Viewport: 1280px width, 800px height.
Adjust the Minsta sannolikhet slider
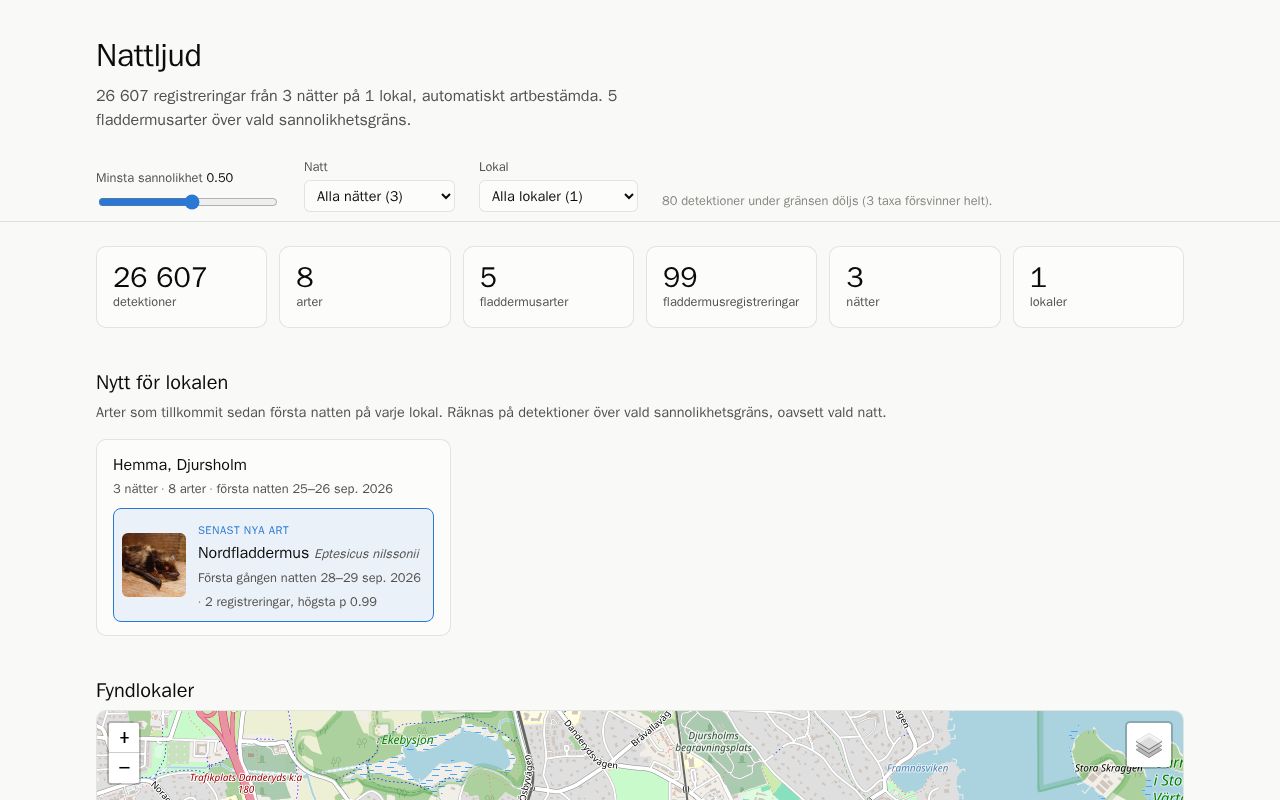point(188,202)
